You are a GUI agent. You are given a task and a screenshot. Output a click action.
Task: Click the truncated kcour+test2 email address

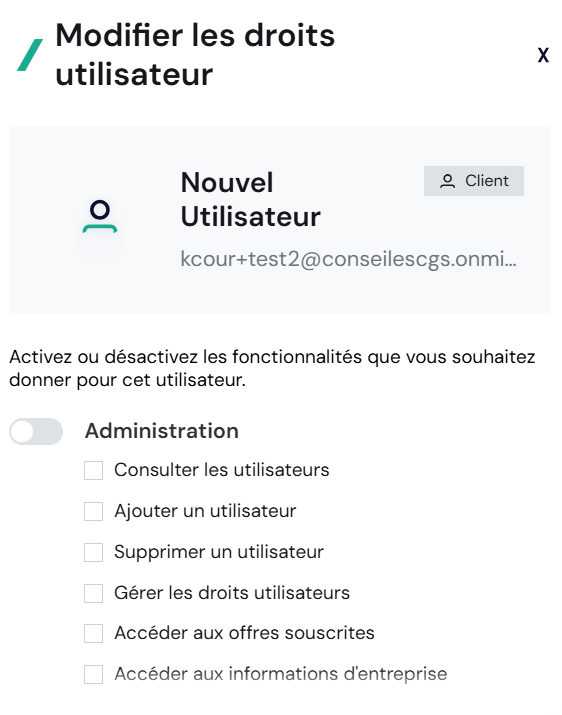[x=349, y=259]
